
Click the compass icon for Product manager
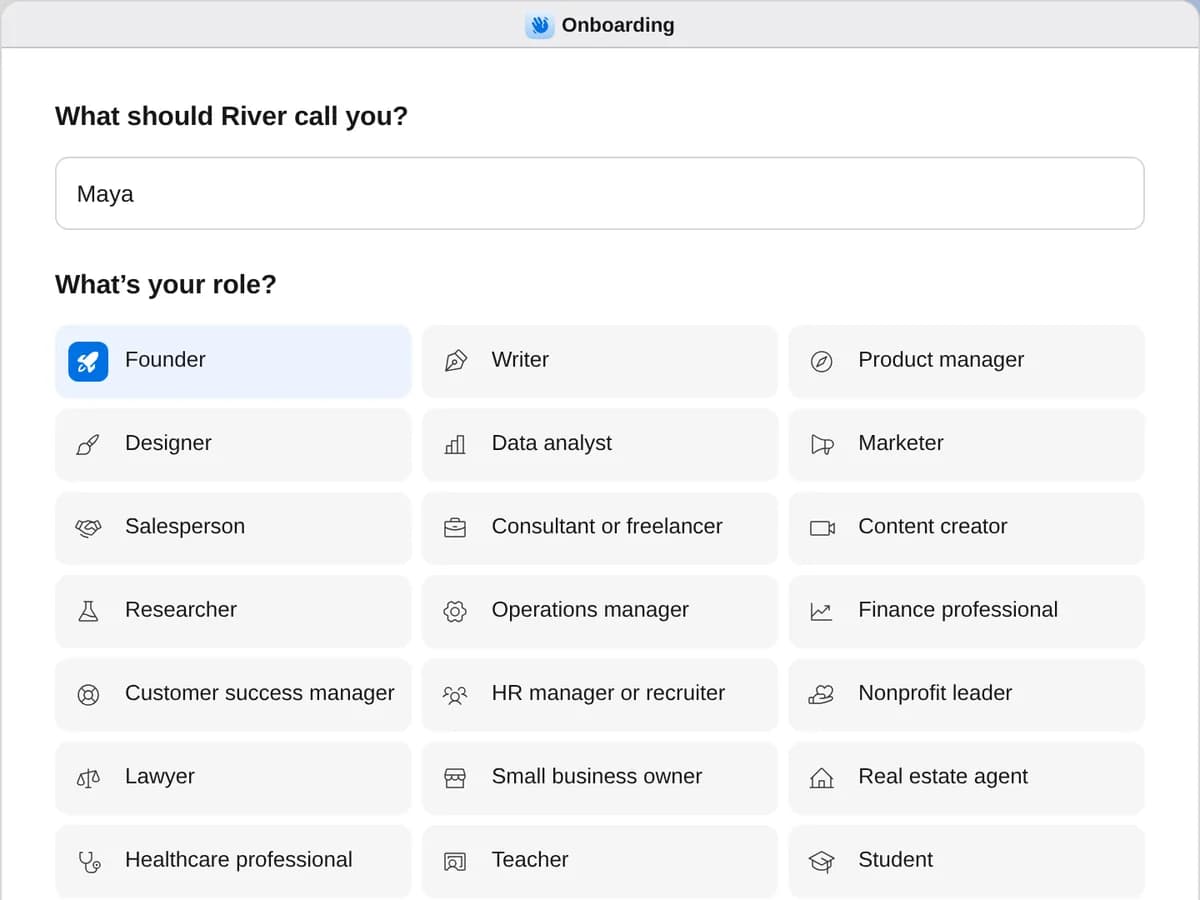(x=821, y=361)
